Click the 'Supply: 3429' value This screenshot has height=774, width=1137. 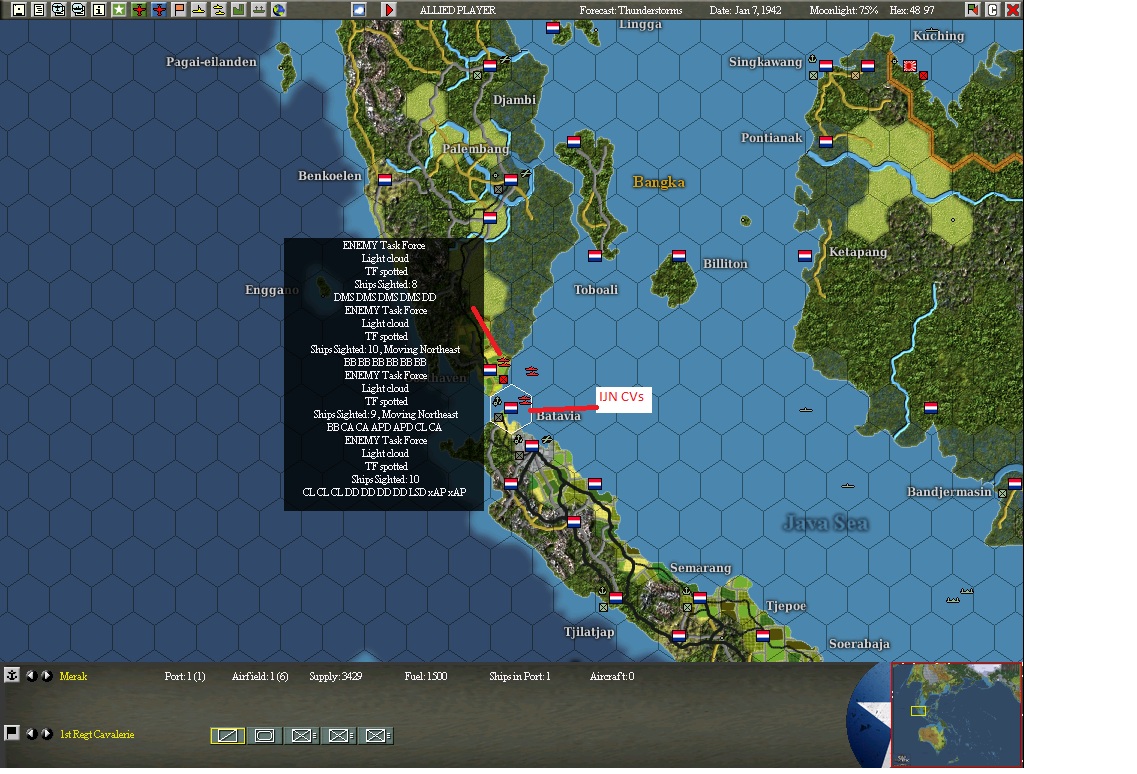tap(336, 676)
